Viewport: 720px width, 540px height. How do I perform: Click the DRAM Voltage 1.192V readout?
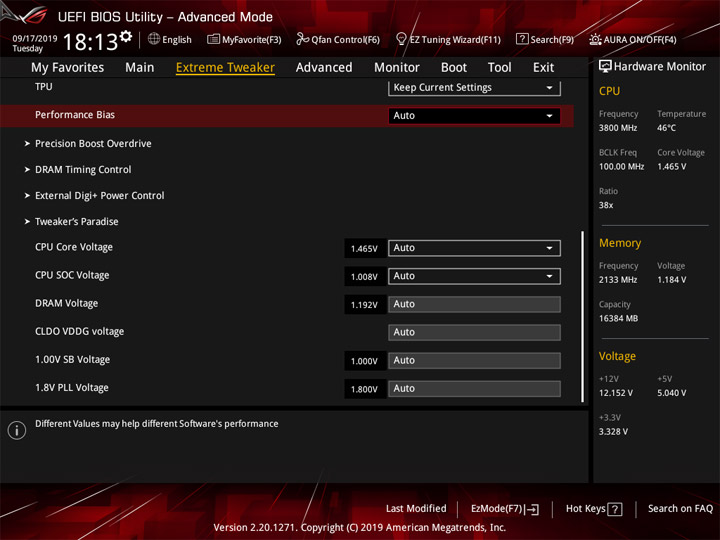pos(365,305)
